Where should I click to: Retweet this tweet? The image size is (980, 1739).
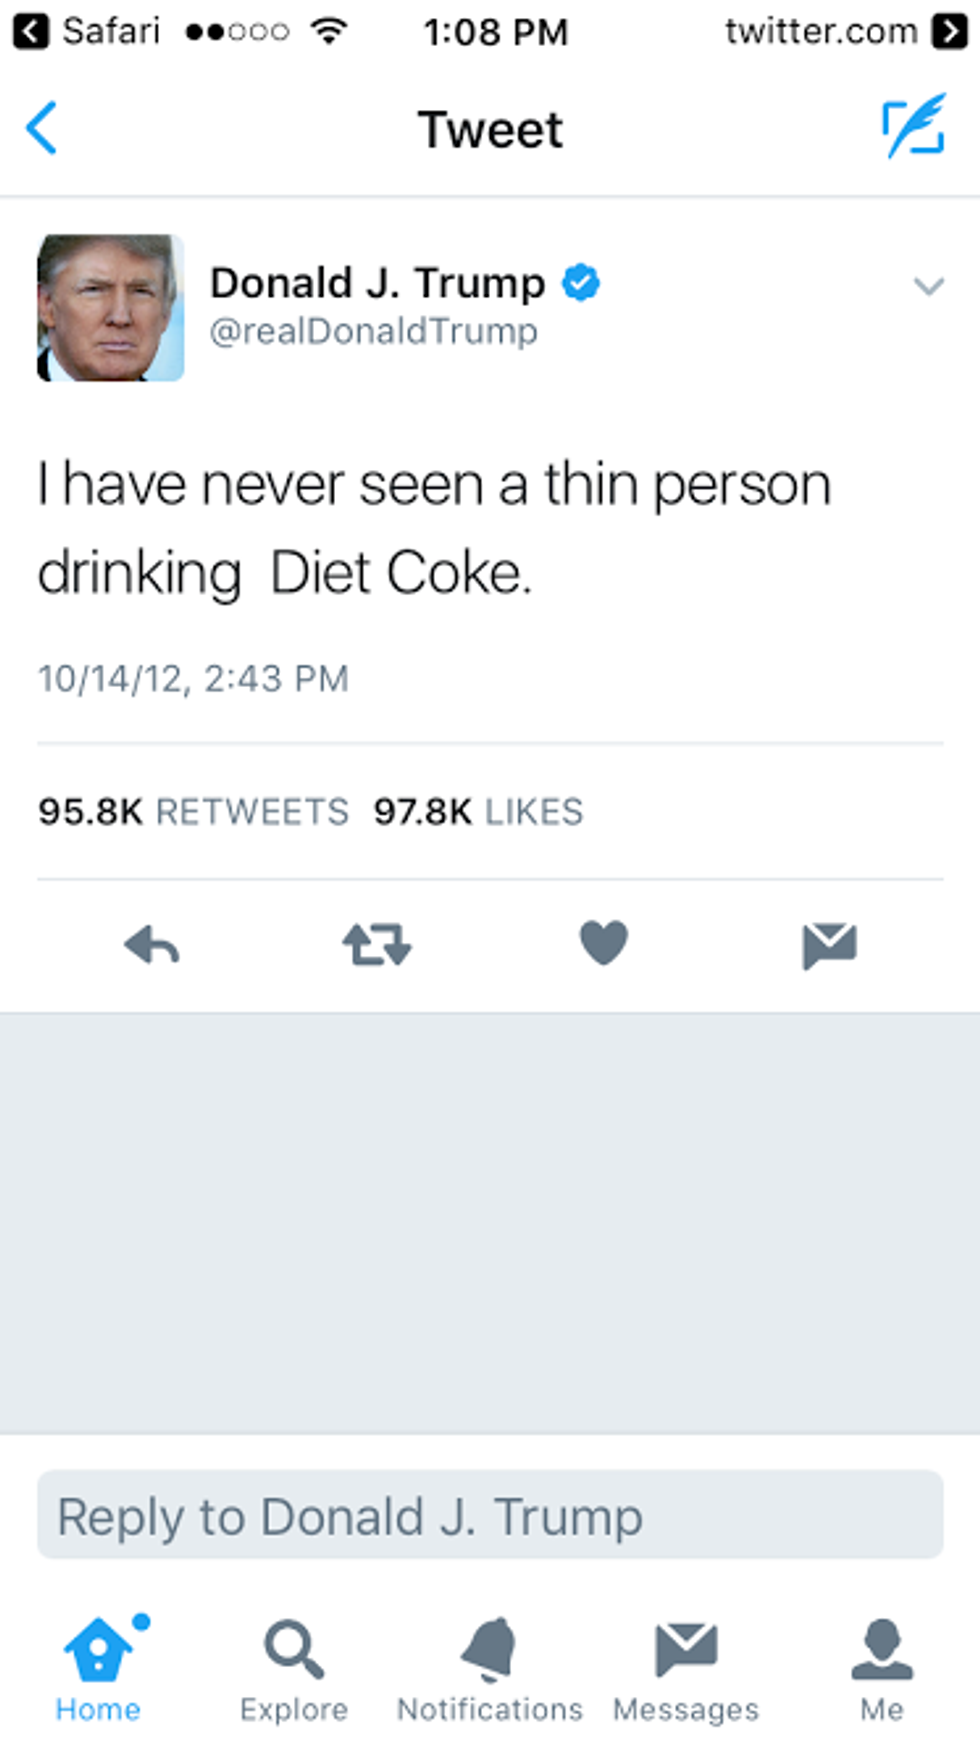pos(376,944)
